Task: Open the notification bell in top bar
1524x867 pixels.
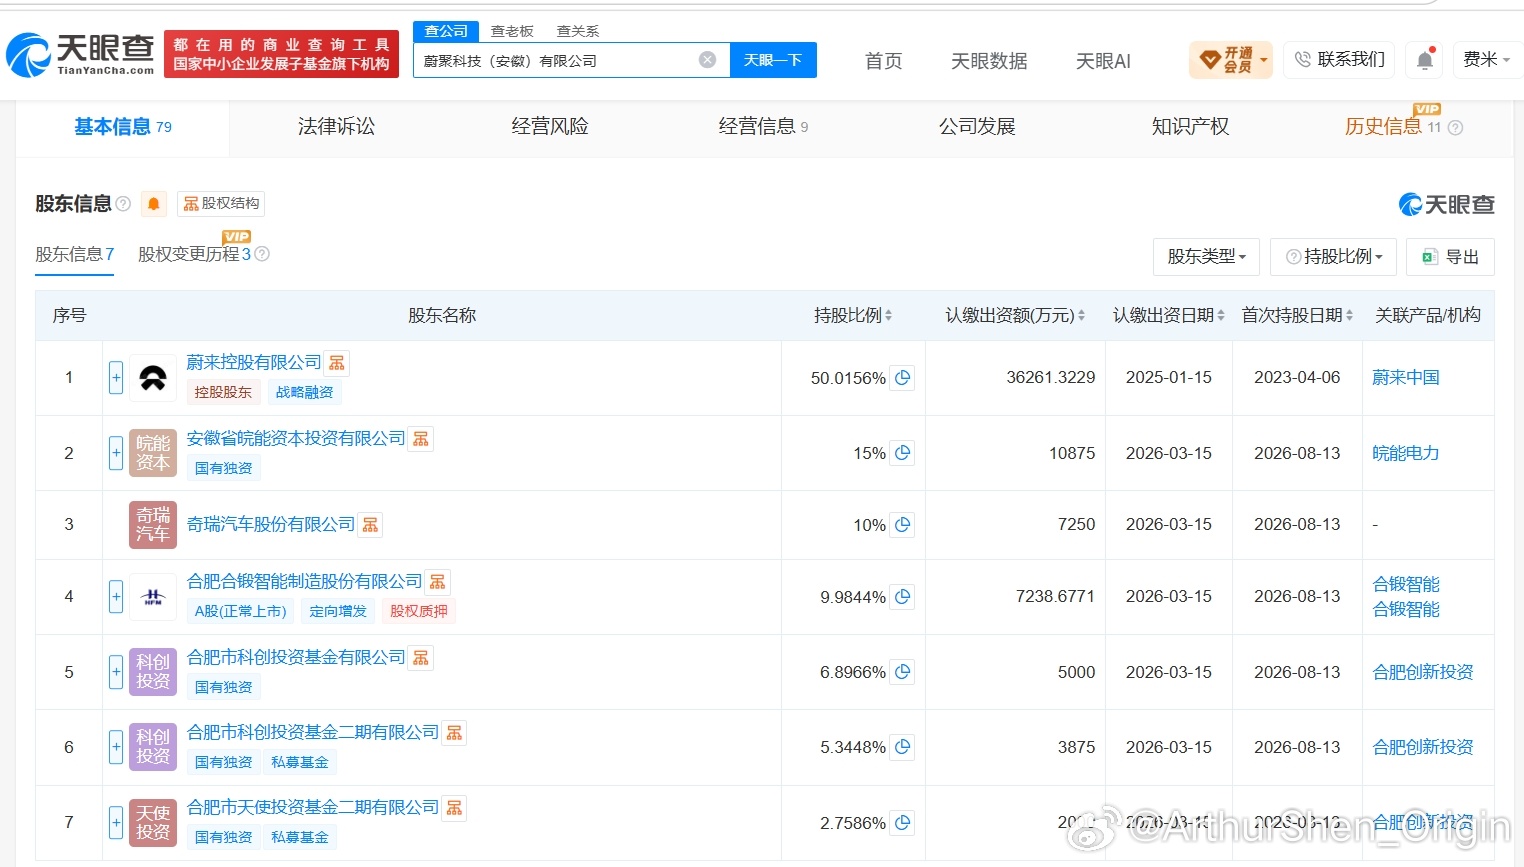Action: coord(1425,60)
